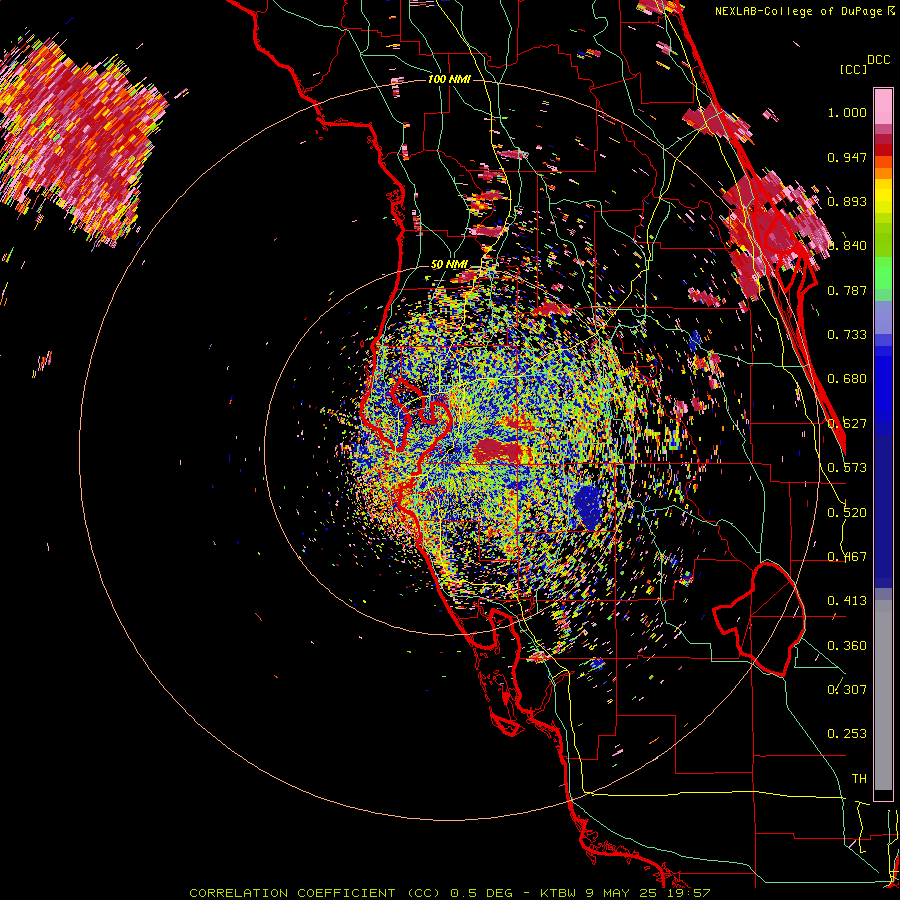The height and width of the screenshot is (900, 900).
Task: Select the 0.893 legend value
Action: click(x=847, y=201)
